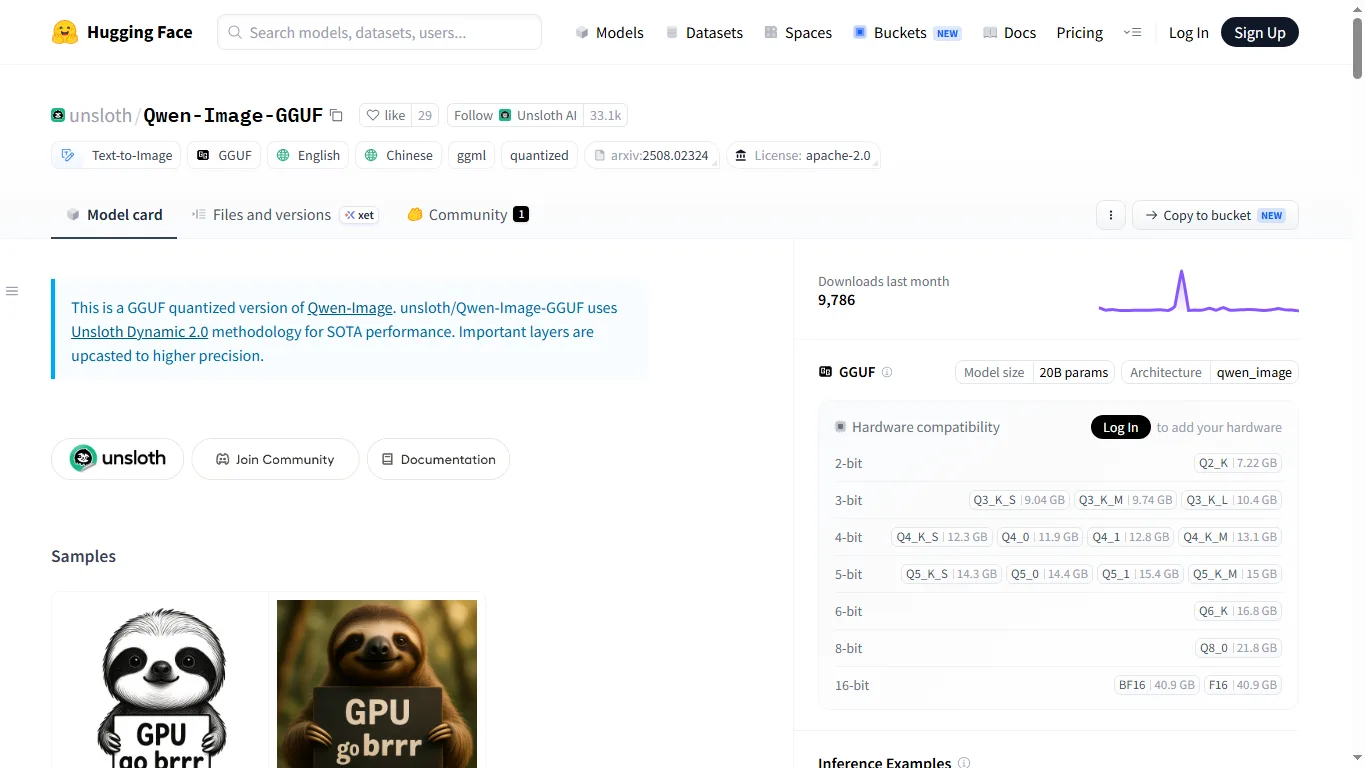
Task: Select the Q8_0 21.8 GB quantization
Action: 1238,648
